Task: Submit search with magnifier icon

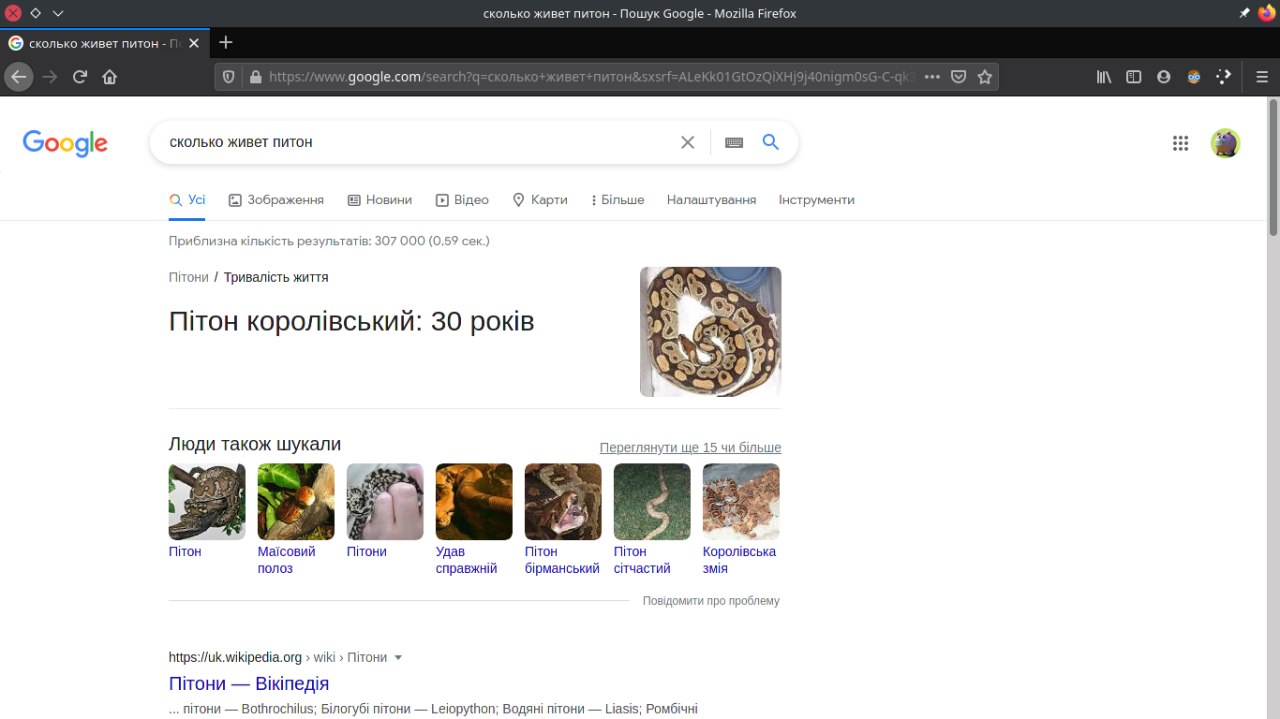Action: [771, 142]
